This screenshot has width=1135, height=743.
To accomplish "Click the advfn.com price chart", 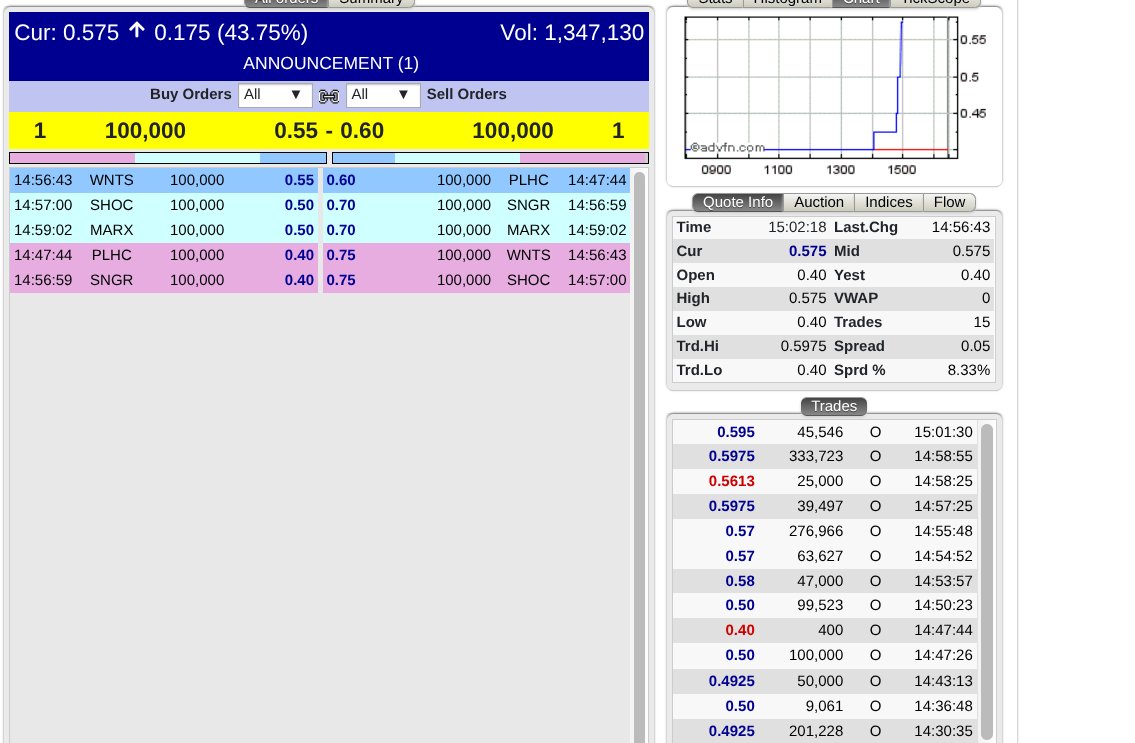I will [821, 88].
